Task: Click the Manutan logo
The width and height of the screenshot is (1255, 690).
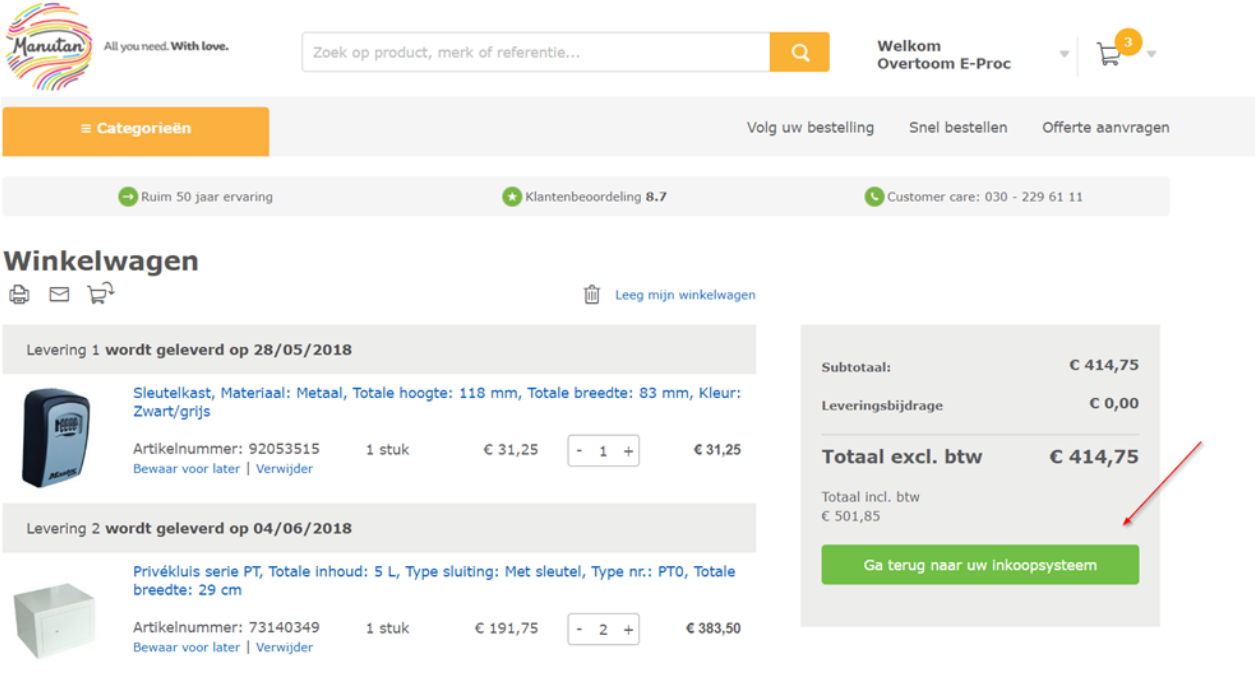Action: (x=50, y=46)
